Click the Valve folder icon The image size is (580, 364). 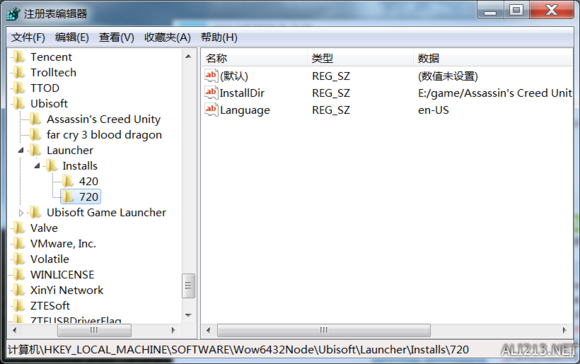[x=19, y=228]
